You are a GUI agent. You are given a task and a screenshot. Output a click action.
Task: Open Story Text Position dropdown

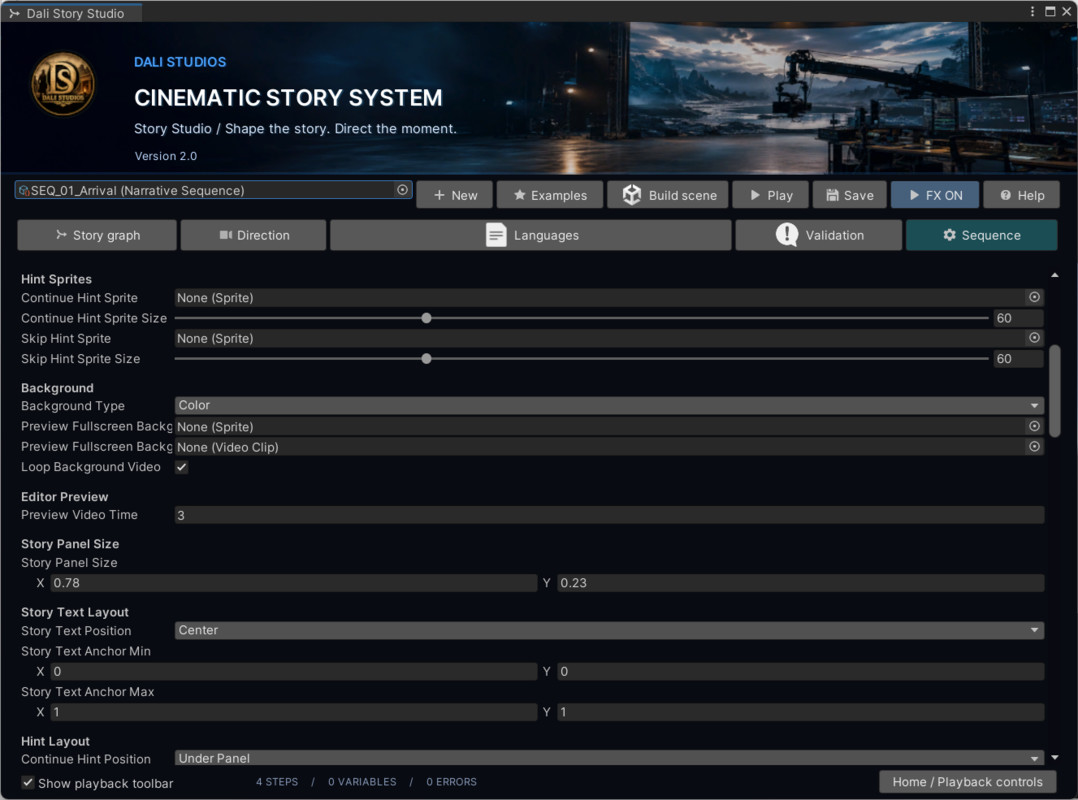[x=609, y=630]
